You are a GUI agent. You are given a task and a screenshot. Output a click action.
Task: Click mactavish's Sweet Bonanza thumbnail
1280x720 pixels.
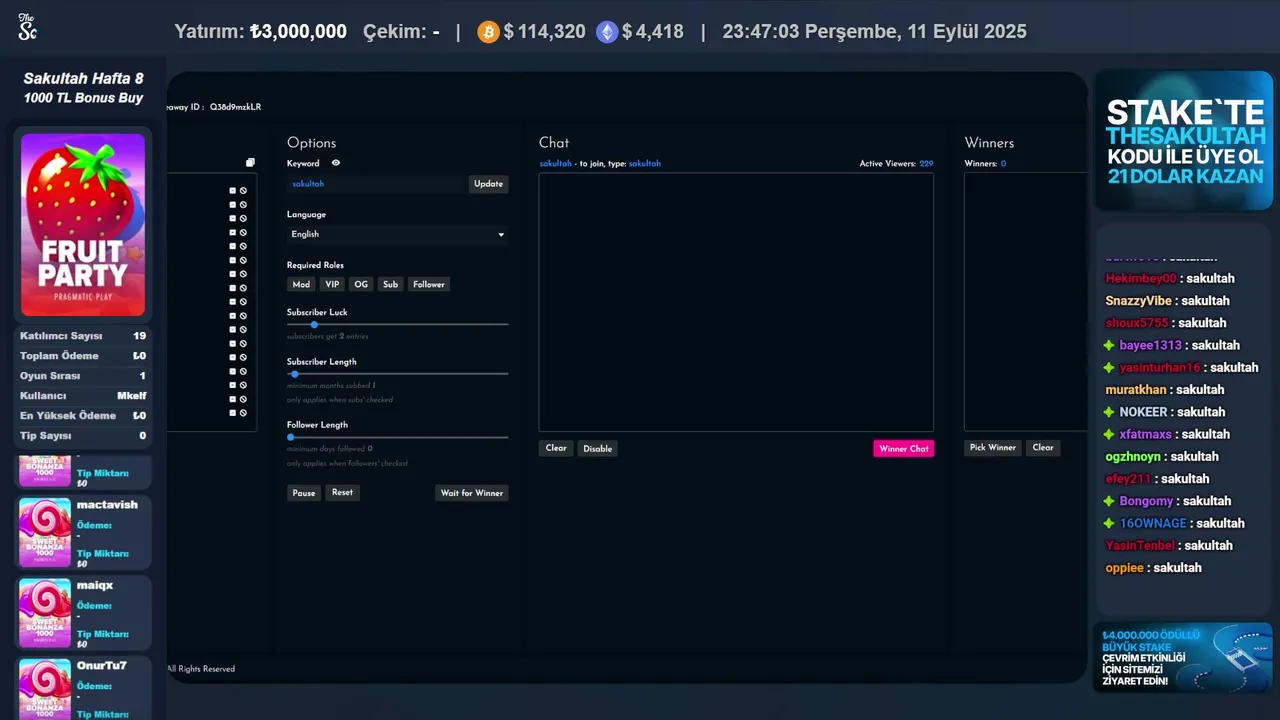pos(45,532)
